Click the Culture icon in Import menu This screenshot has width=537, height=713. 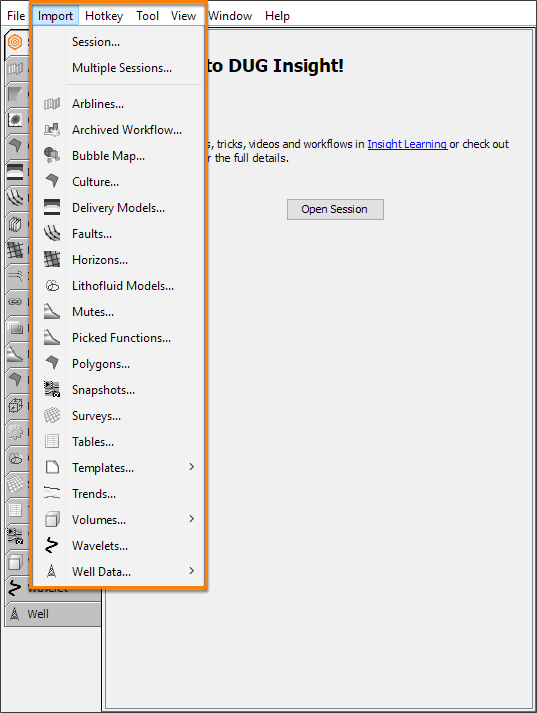pyautogui.click(x=52, y=181)
